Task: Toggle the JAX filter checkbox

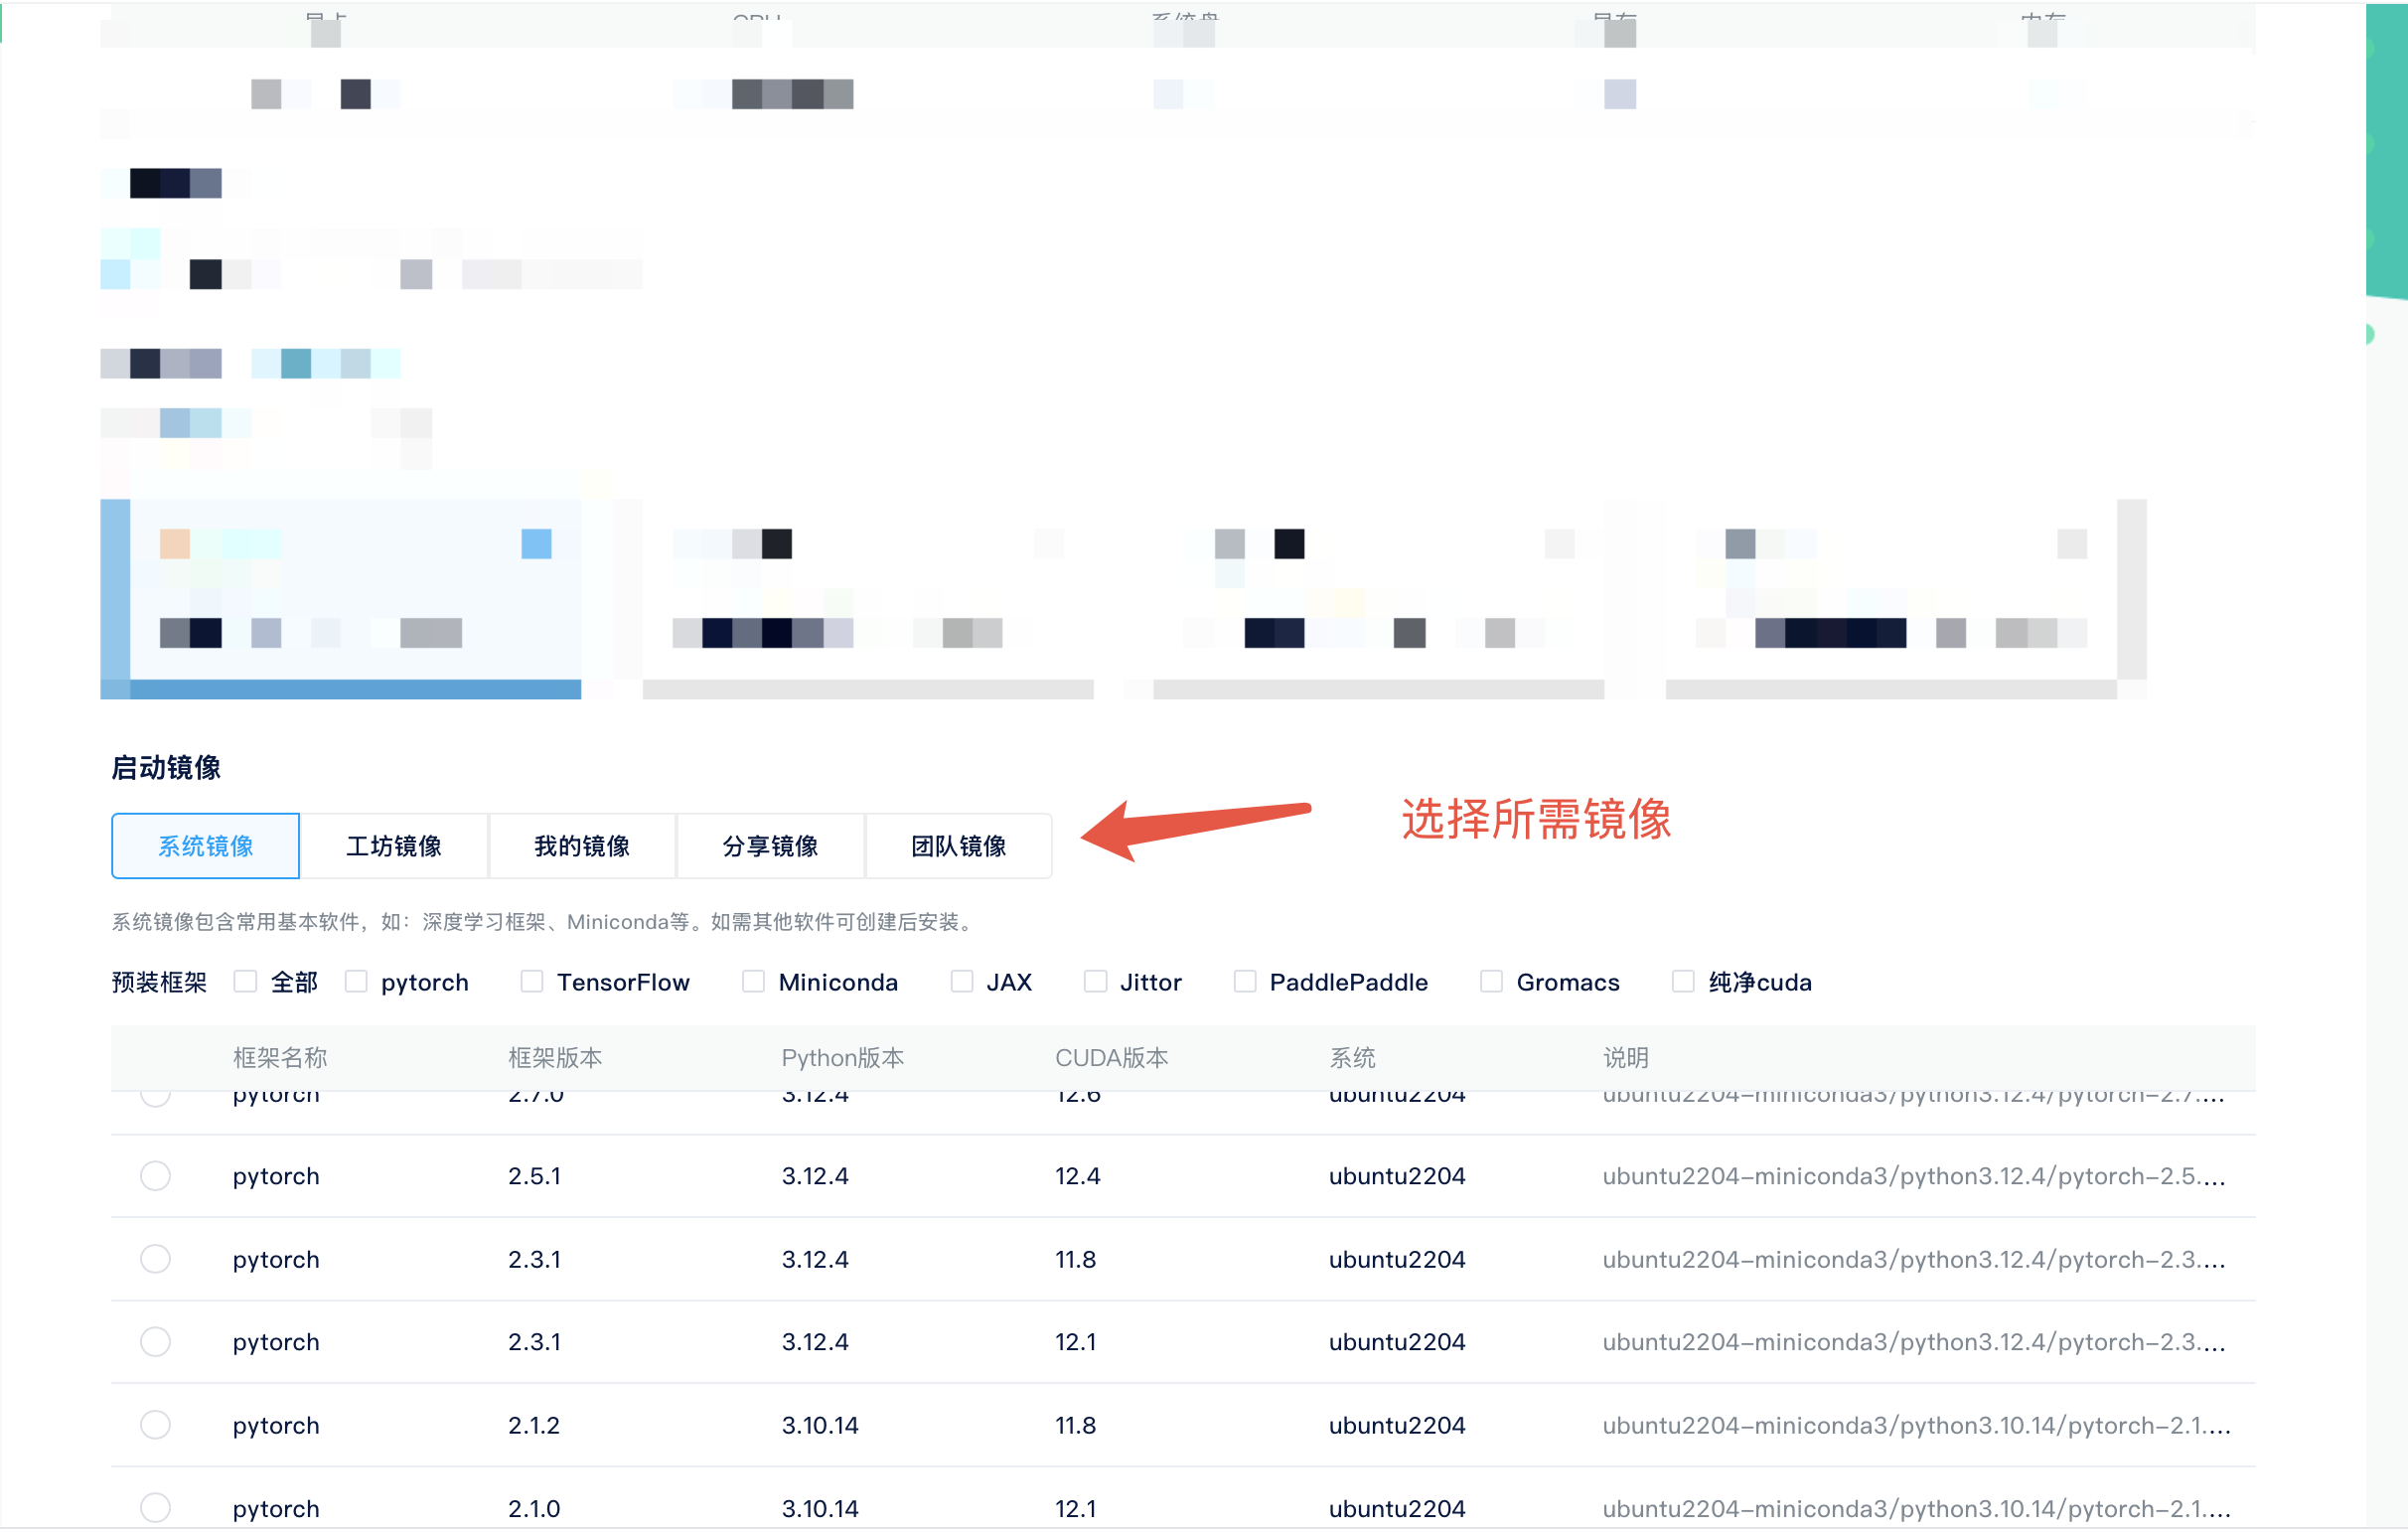Action: [x=962, y=982]
